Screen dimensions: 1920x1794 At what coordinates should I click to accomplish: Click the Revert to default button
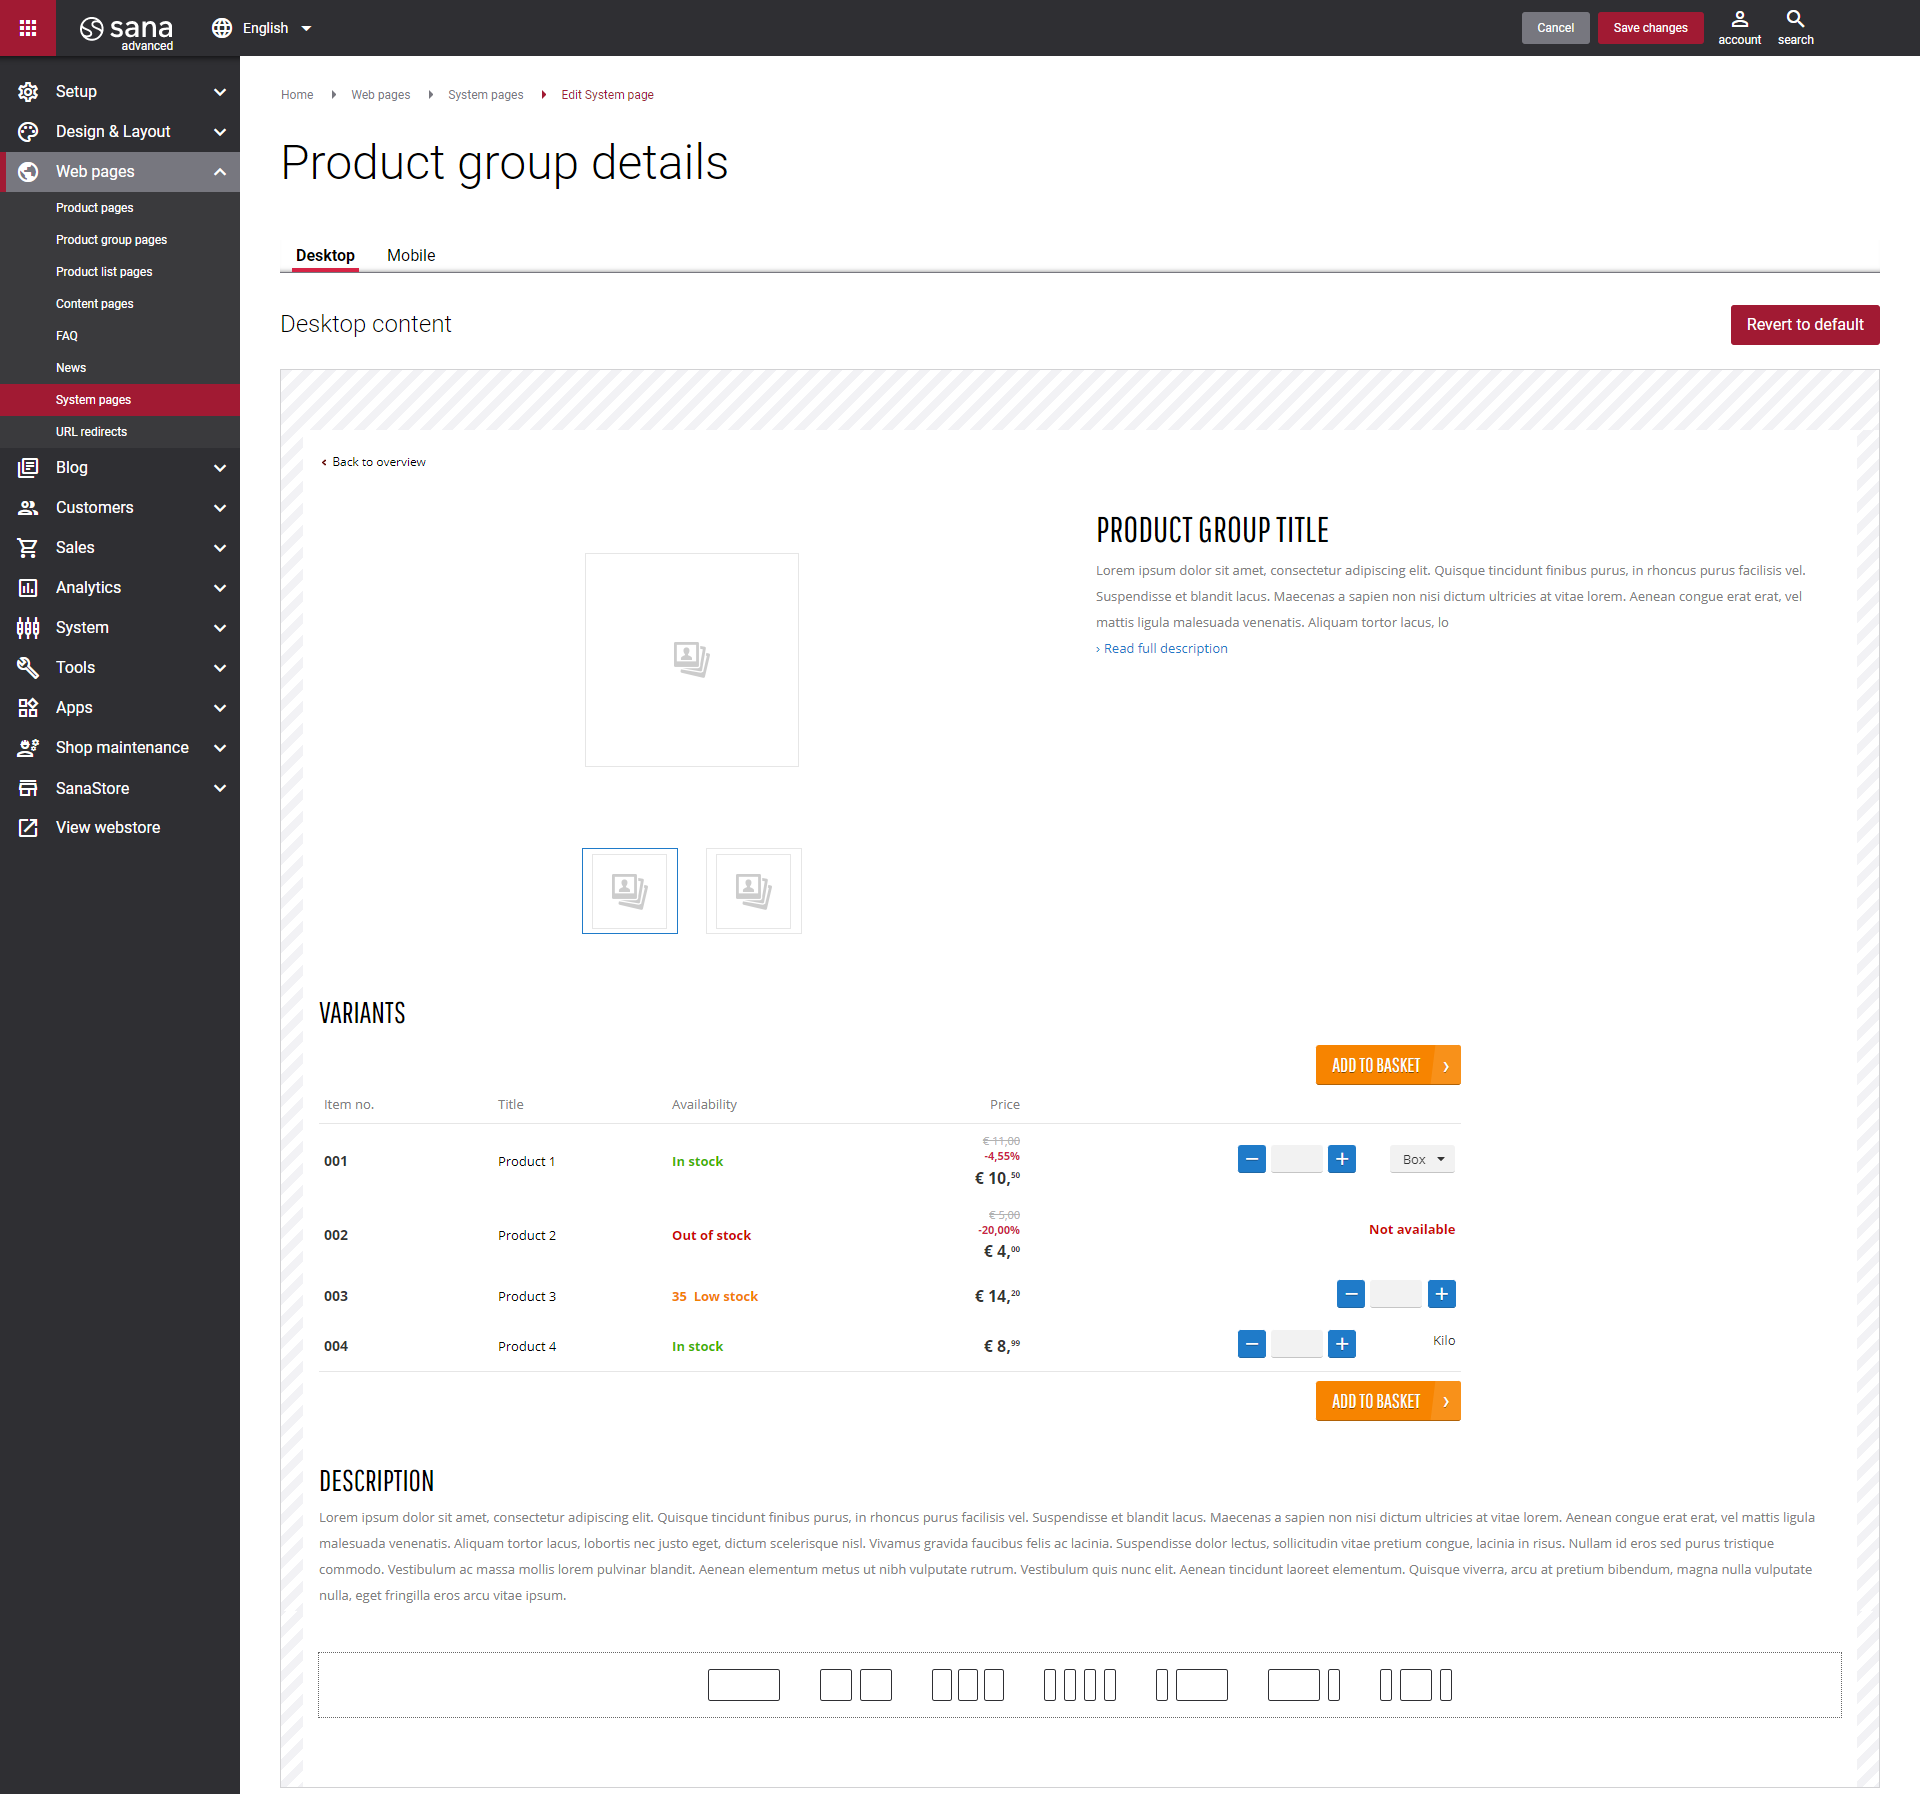pos(1805,325)
